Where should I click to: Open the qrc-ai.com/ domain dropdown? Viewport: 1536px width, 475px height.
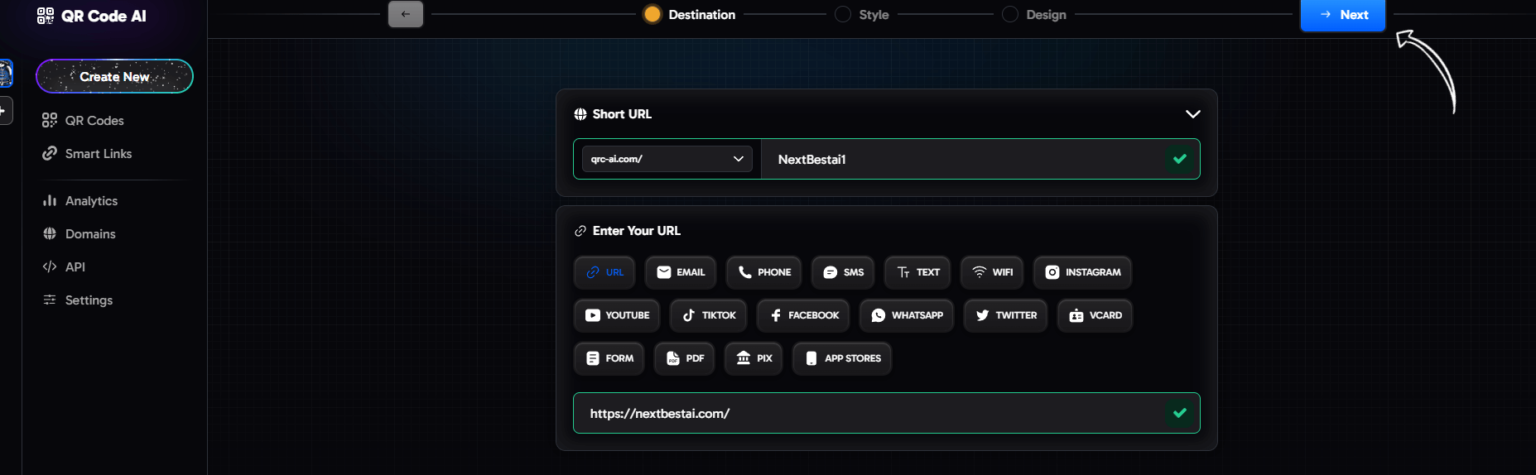pyautogui.click(x=667, y=159)
